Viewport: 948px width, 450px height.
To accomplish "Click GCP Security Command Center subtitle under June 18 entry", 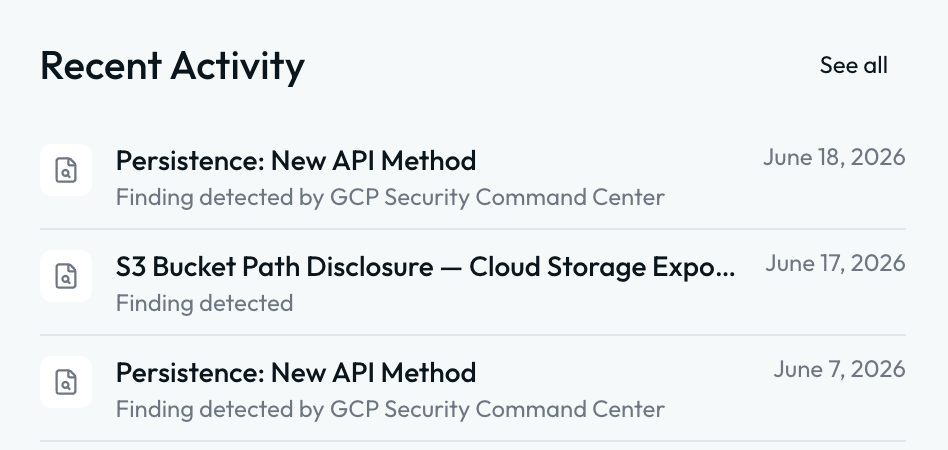I will (390, 197).
